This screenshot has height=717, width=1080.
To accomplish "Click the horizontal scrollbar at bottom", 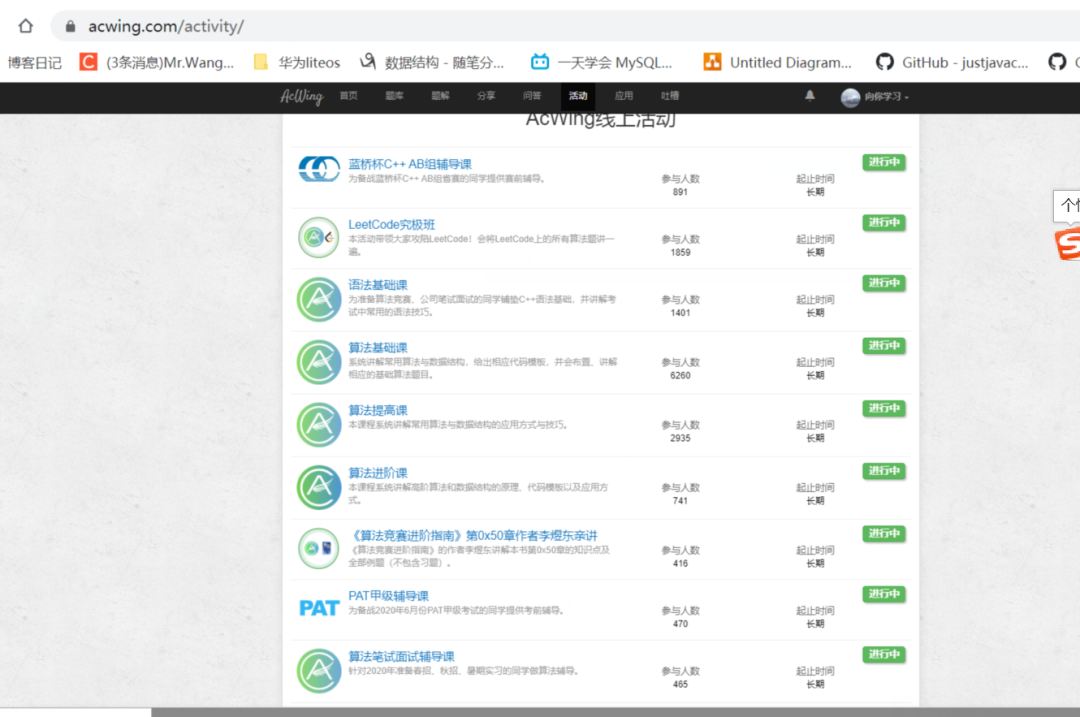I will coord(615,712).
